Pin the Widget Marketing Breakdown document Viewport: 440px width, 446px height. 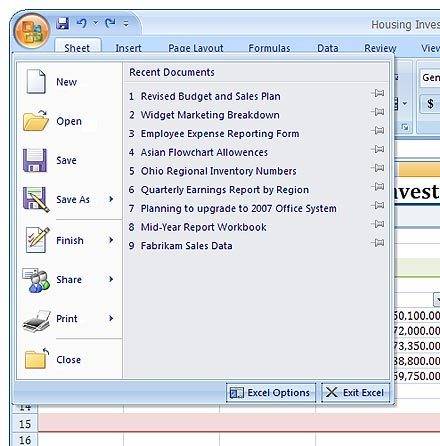click(x=378, y=112)
